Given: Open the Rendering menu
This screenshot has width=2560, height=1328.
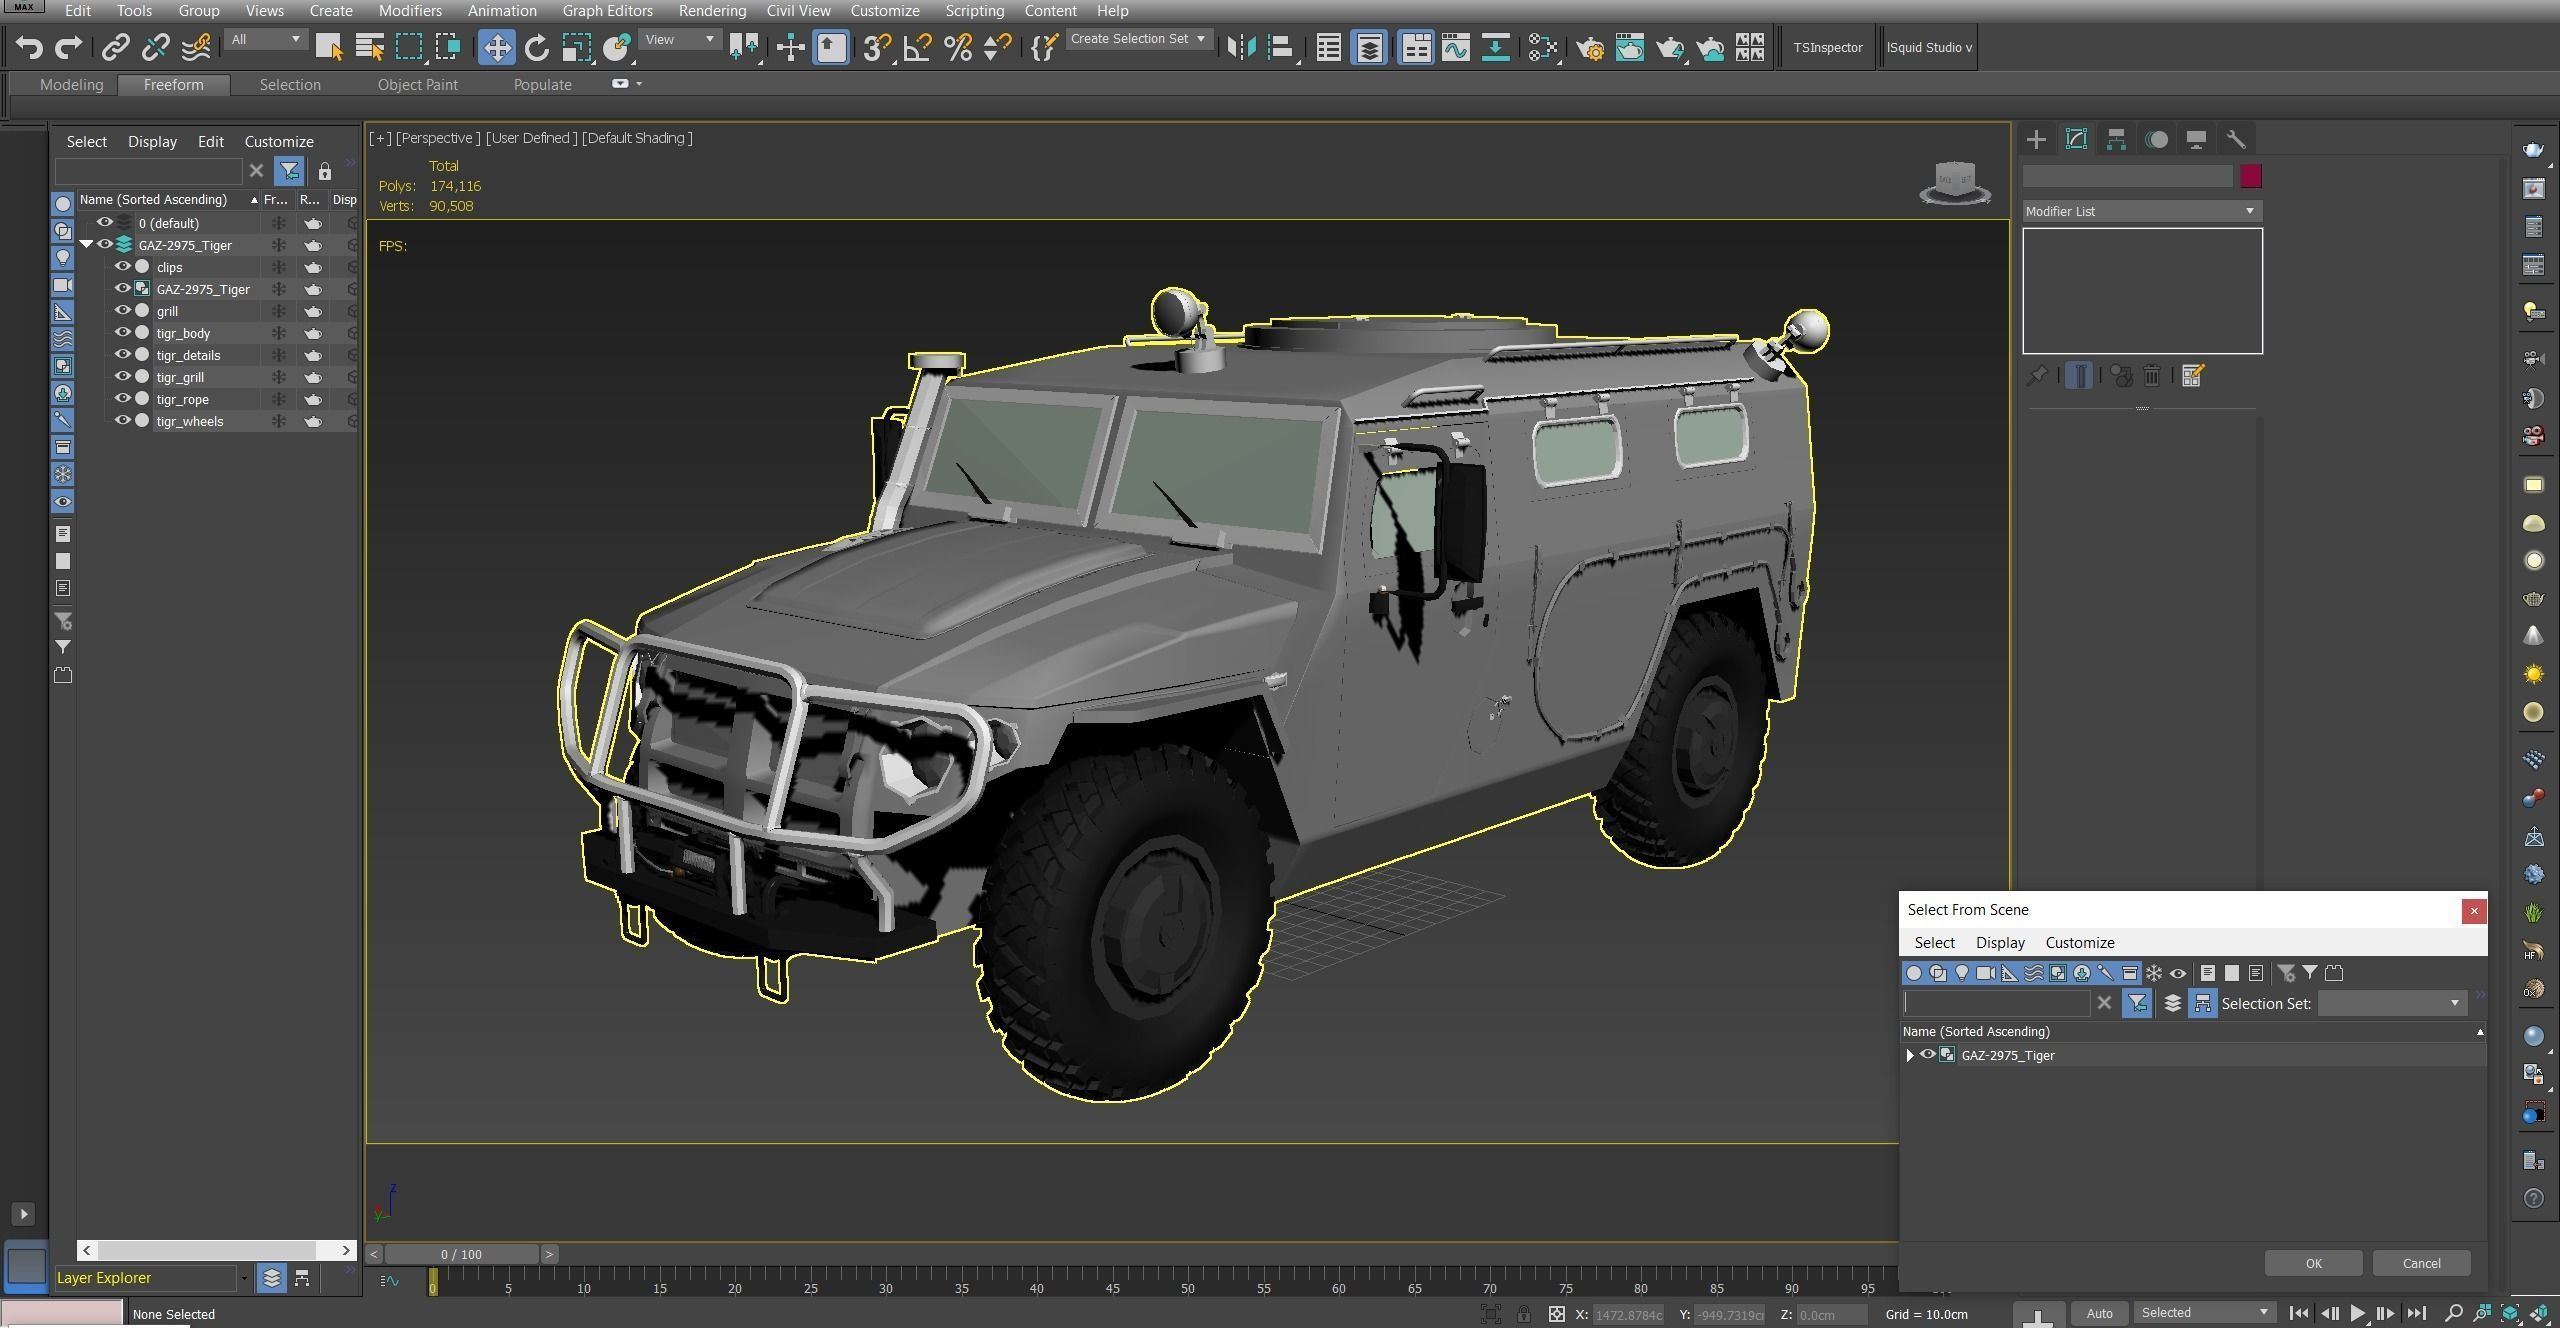Looking at the screenshot, I should click(712, 10).
